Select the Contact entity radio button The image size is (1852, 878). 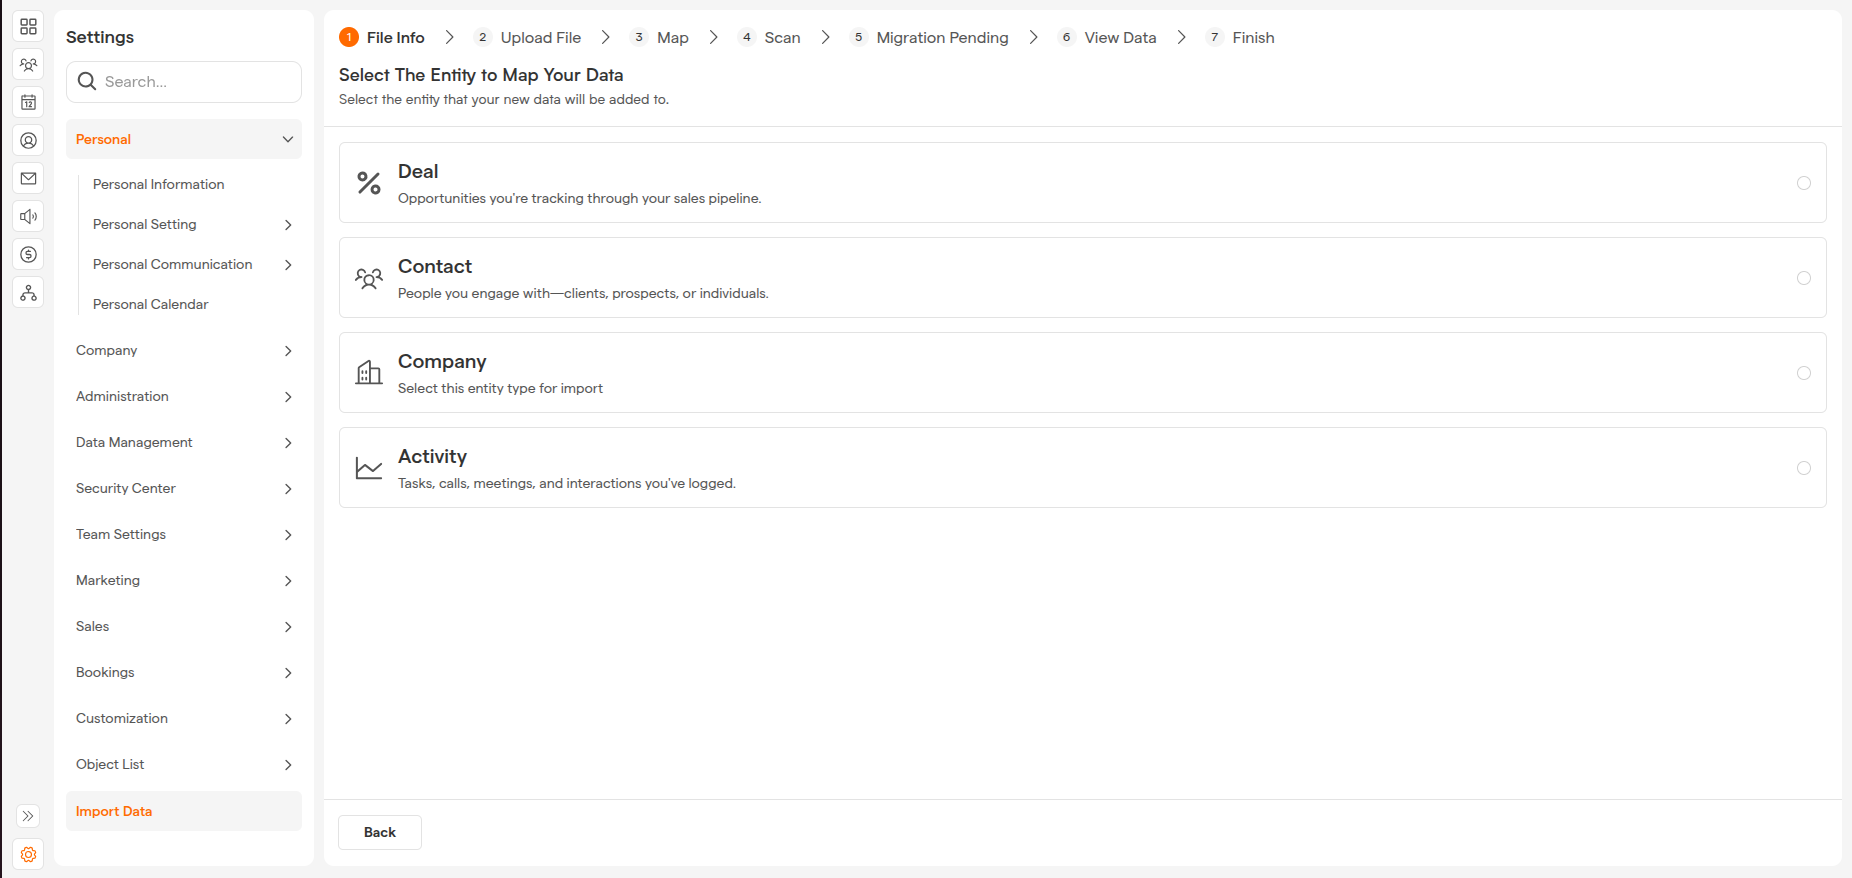tap(1803, 278)
